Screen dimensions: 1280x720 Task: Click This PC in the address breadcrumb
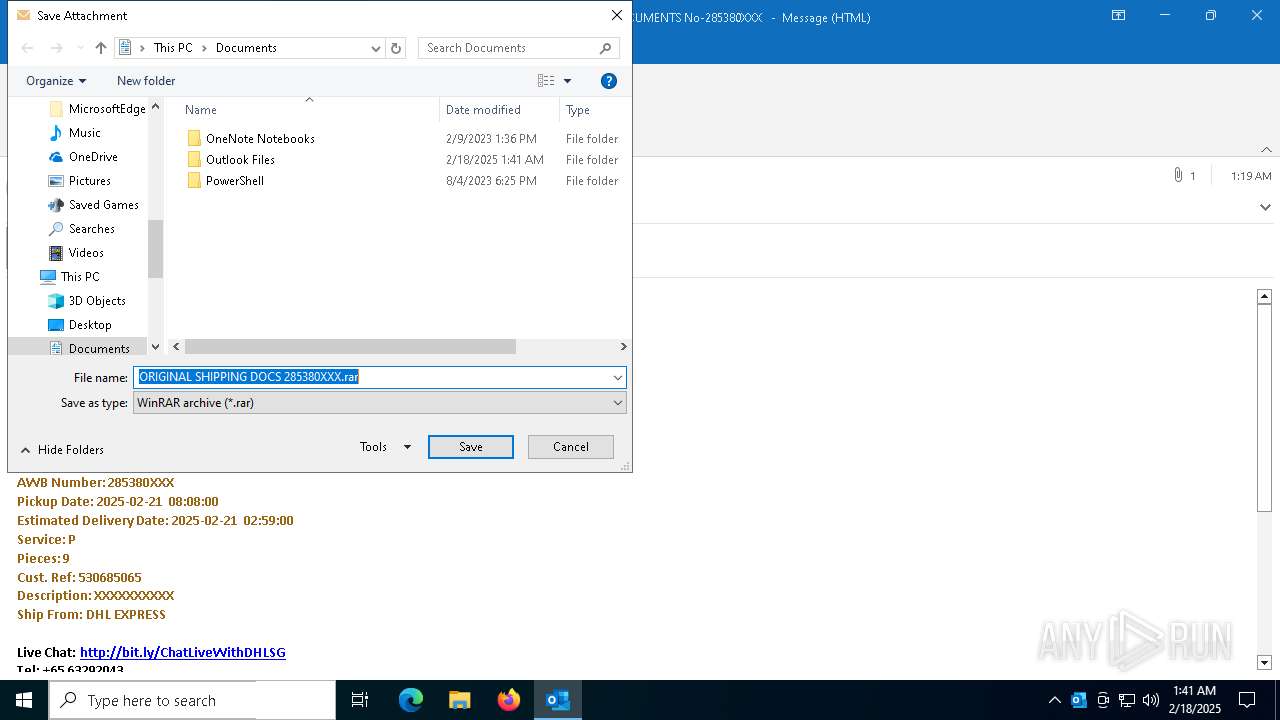[173, 48]
